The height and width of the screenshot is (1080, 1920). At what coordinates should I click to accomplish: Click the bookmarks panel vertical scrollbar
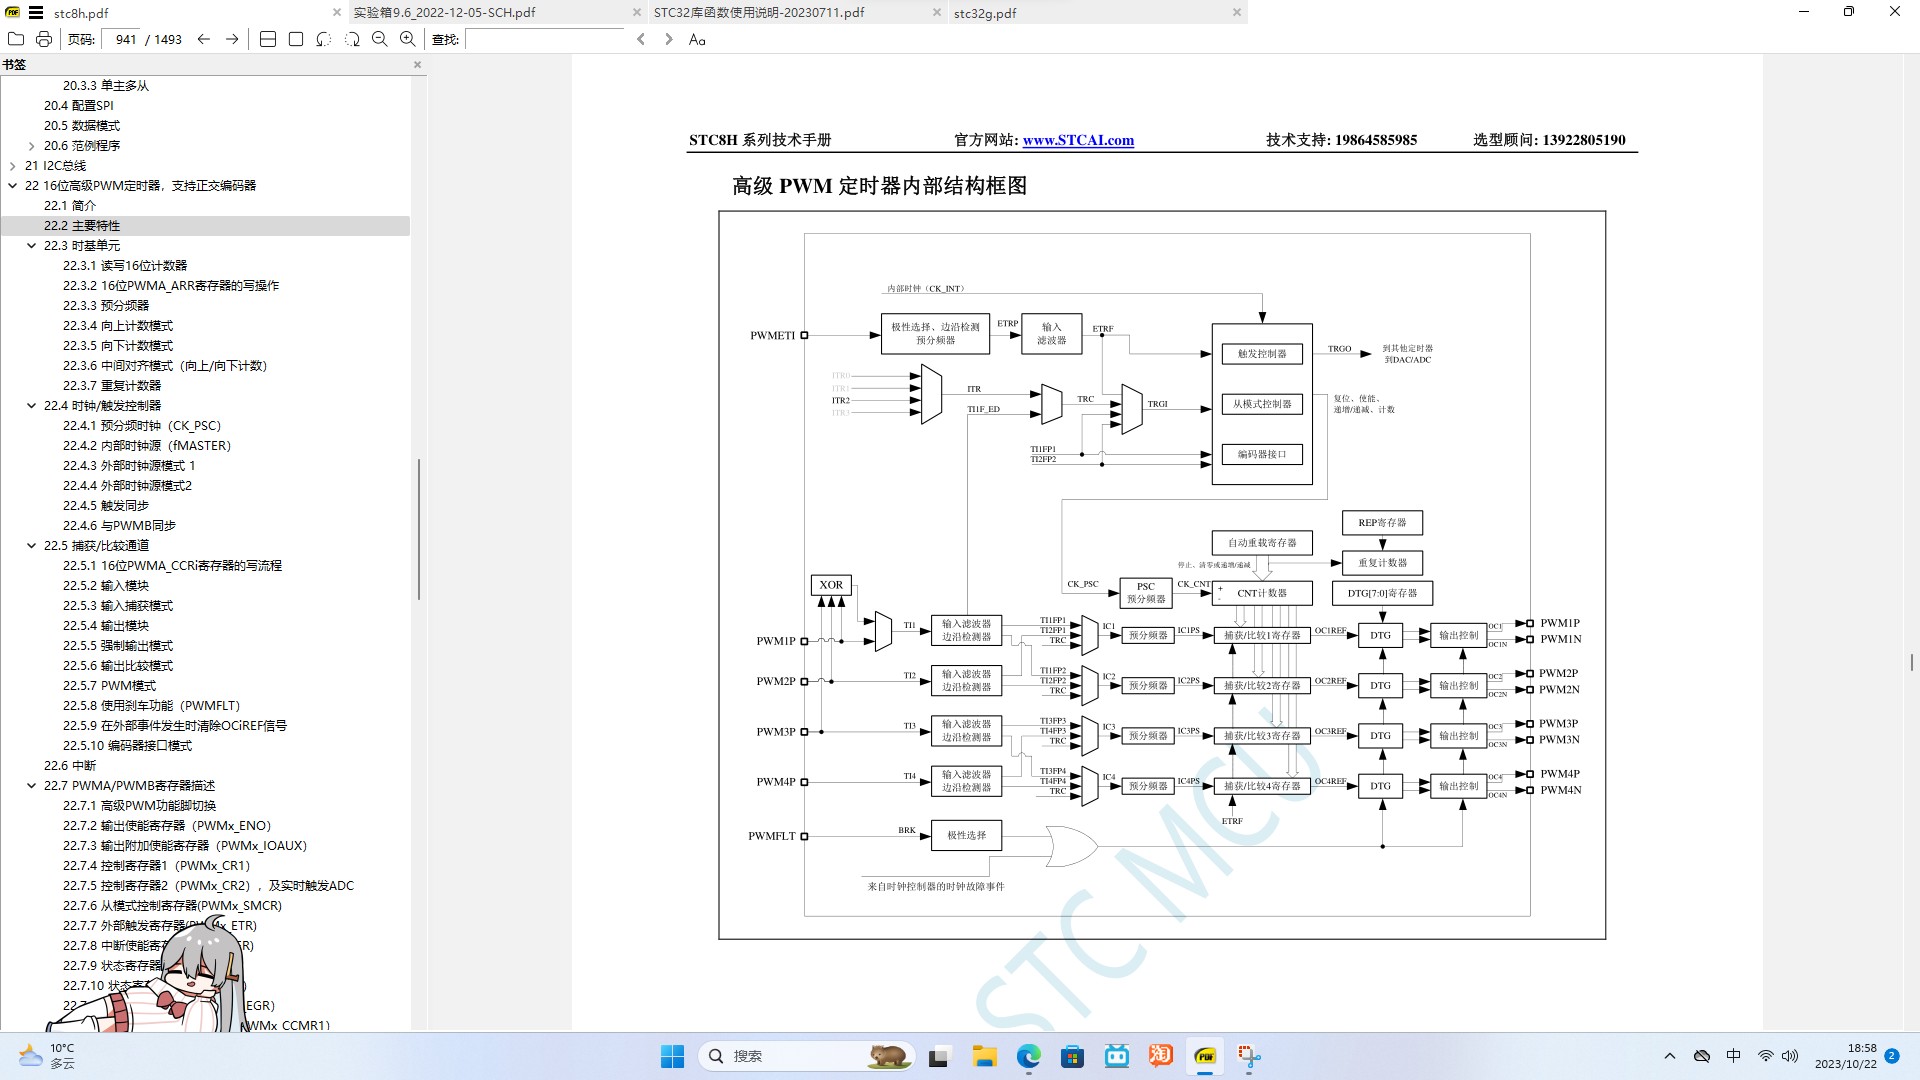418,530
